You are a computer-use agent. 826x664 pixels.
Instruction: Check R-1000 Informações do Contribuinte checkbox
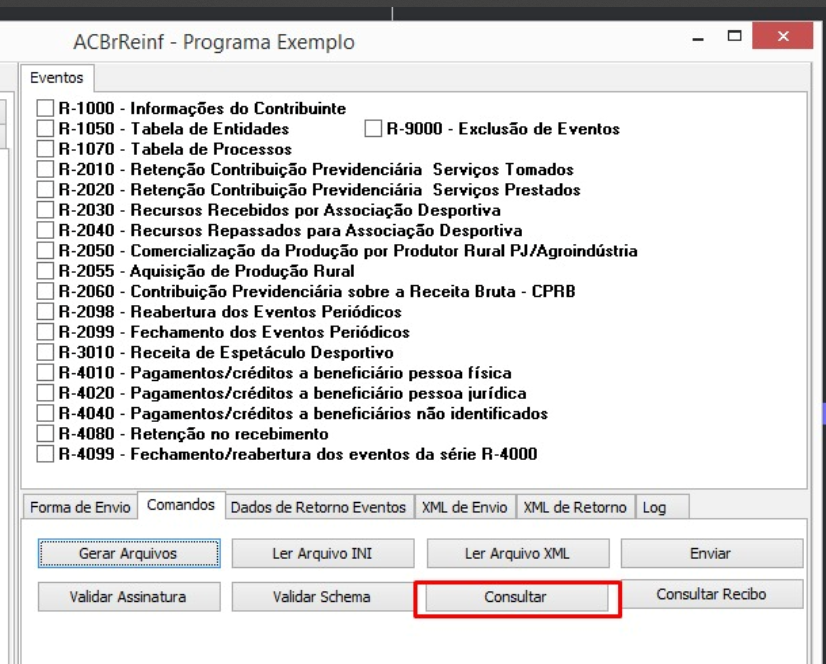(x=45, y=108)
